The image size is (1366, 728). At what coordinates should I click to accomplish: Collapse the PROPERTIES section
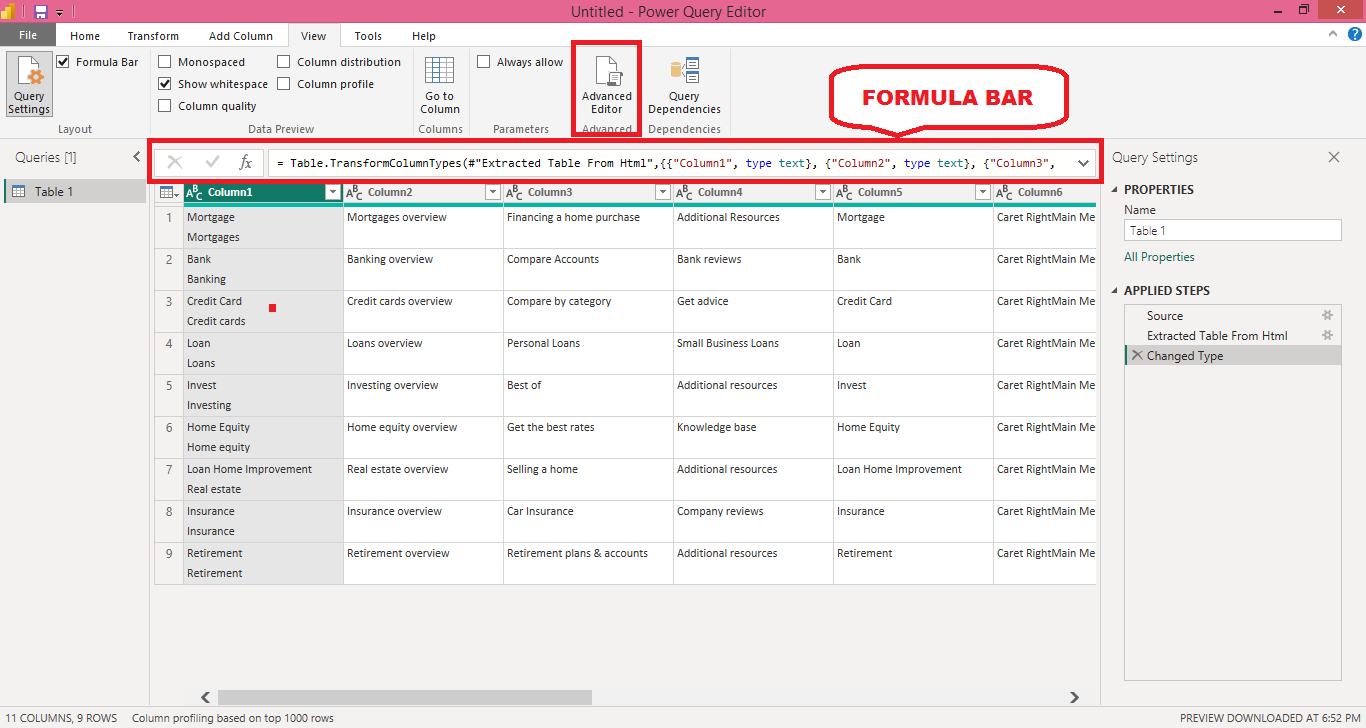click(x=1115, y=190)
